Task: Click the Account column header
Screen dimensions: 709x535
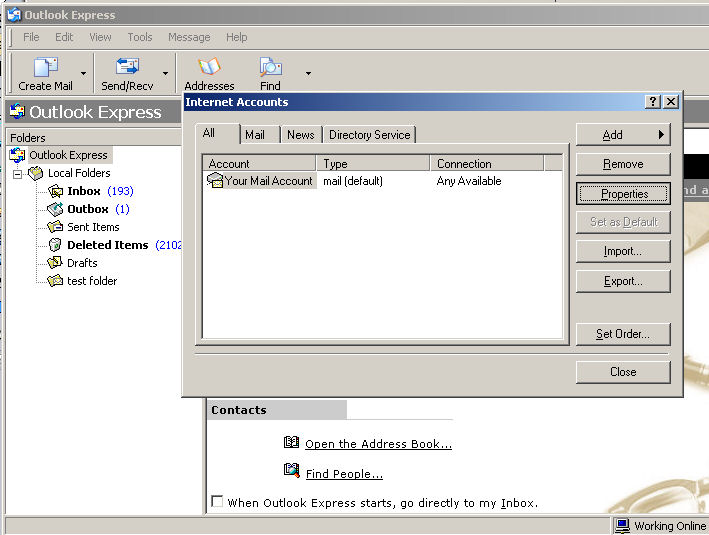Action: click(259, 163)
